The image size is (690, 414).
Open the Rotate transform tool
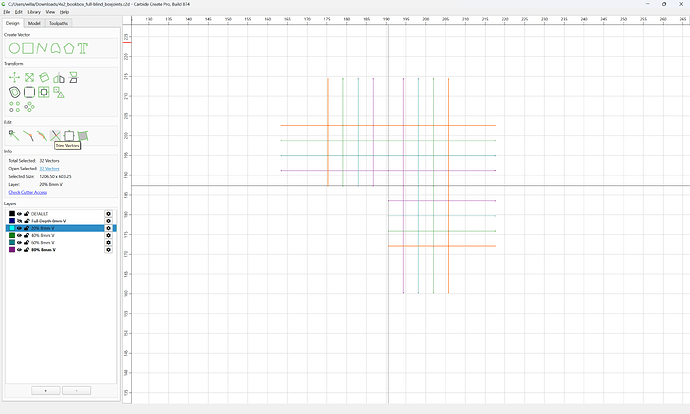point(44,78)
